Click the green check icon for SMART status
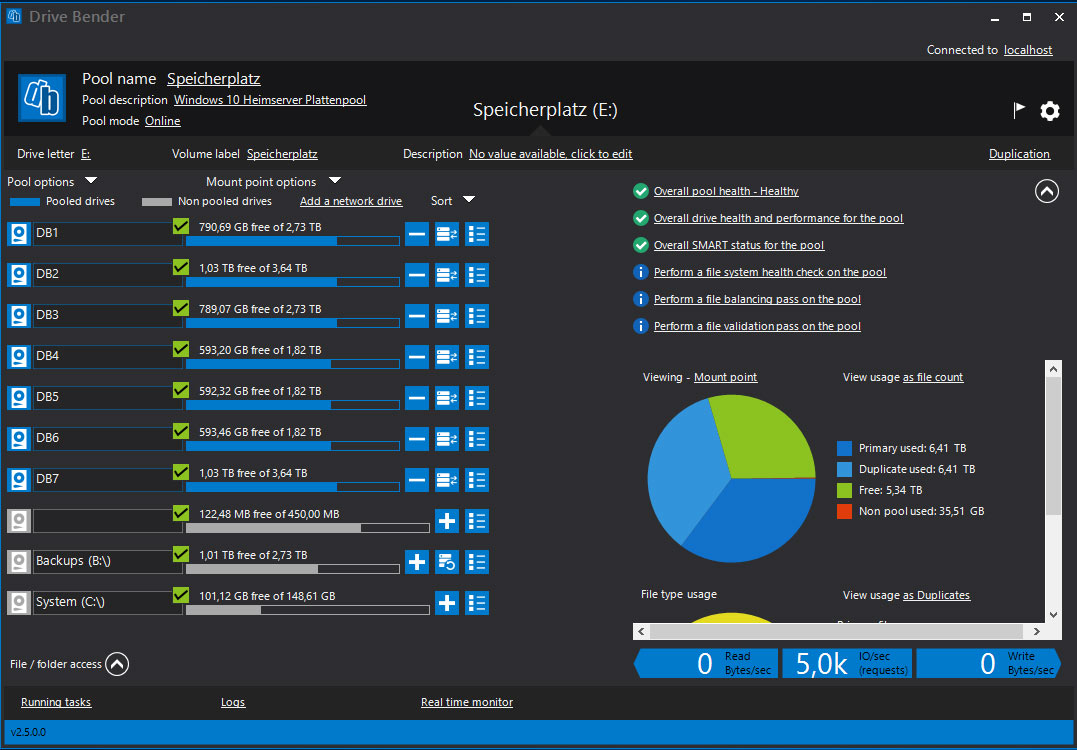This screenshot has height=750, width=1077. coord(640,245)
